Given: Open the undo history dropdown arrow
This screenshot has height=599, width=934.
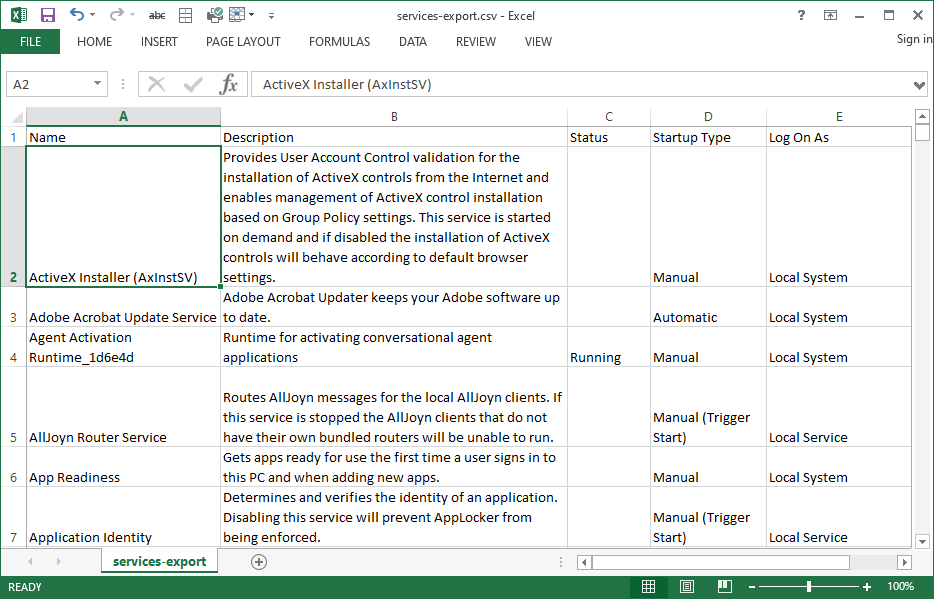Looking at the screenshot, I should point(92,15).
